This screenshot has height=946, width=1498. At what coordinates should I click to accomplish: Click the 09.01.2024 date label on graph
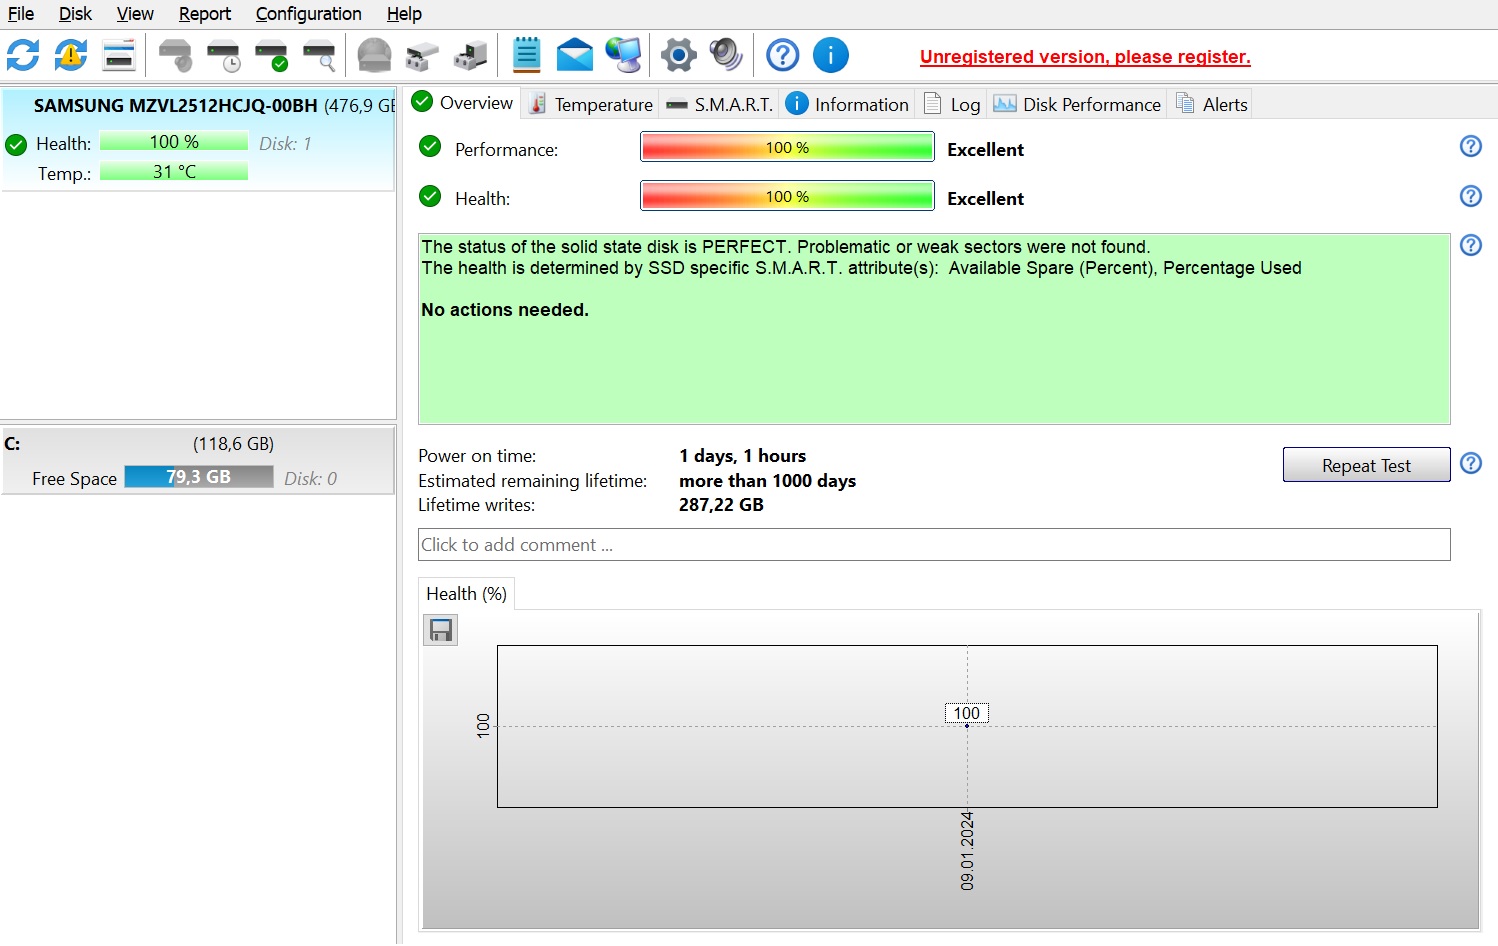coord(967,851)
